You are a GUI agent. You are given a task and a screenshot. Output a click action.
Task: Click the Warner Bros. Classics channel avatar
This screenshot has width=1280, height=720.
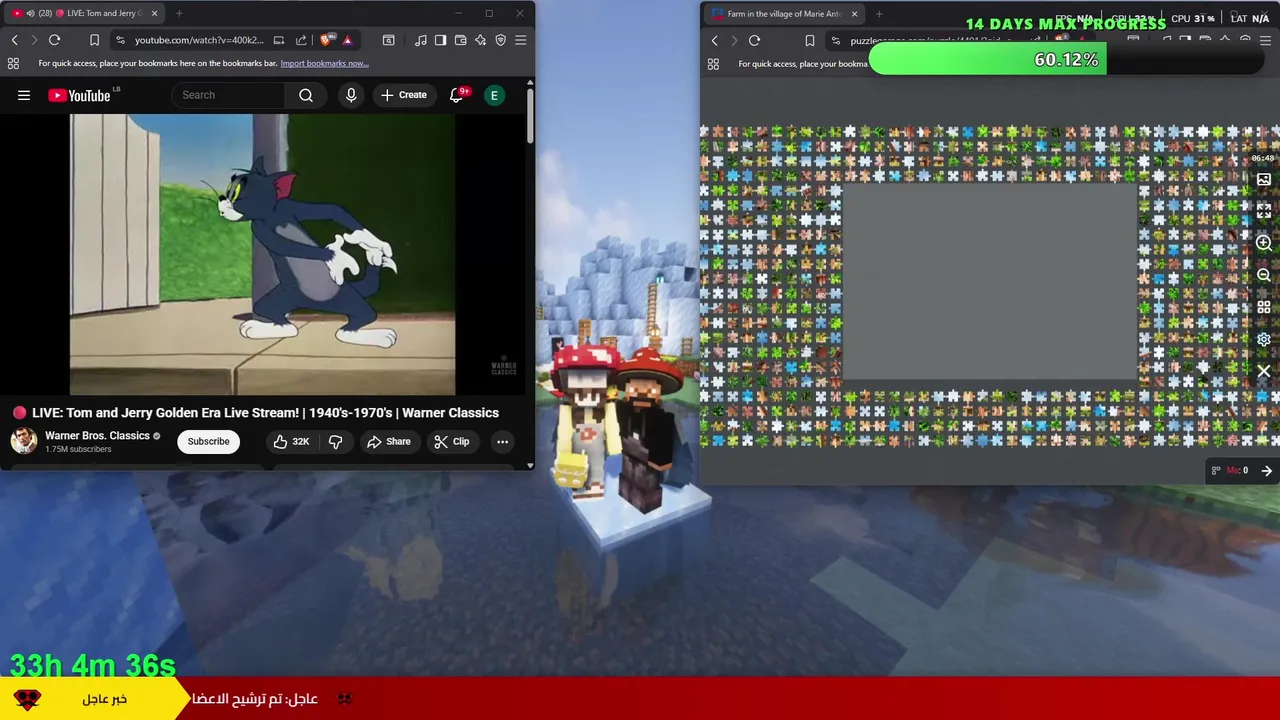pyautogui.click(x=24, y=441)
